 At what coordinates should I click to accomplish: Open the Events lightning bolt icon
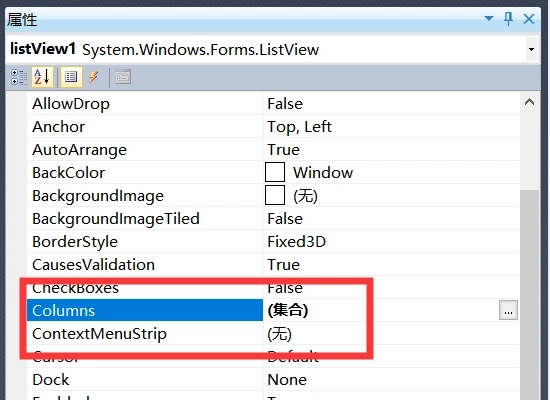[x=93, y=77]
